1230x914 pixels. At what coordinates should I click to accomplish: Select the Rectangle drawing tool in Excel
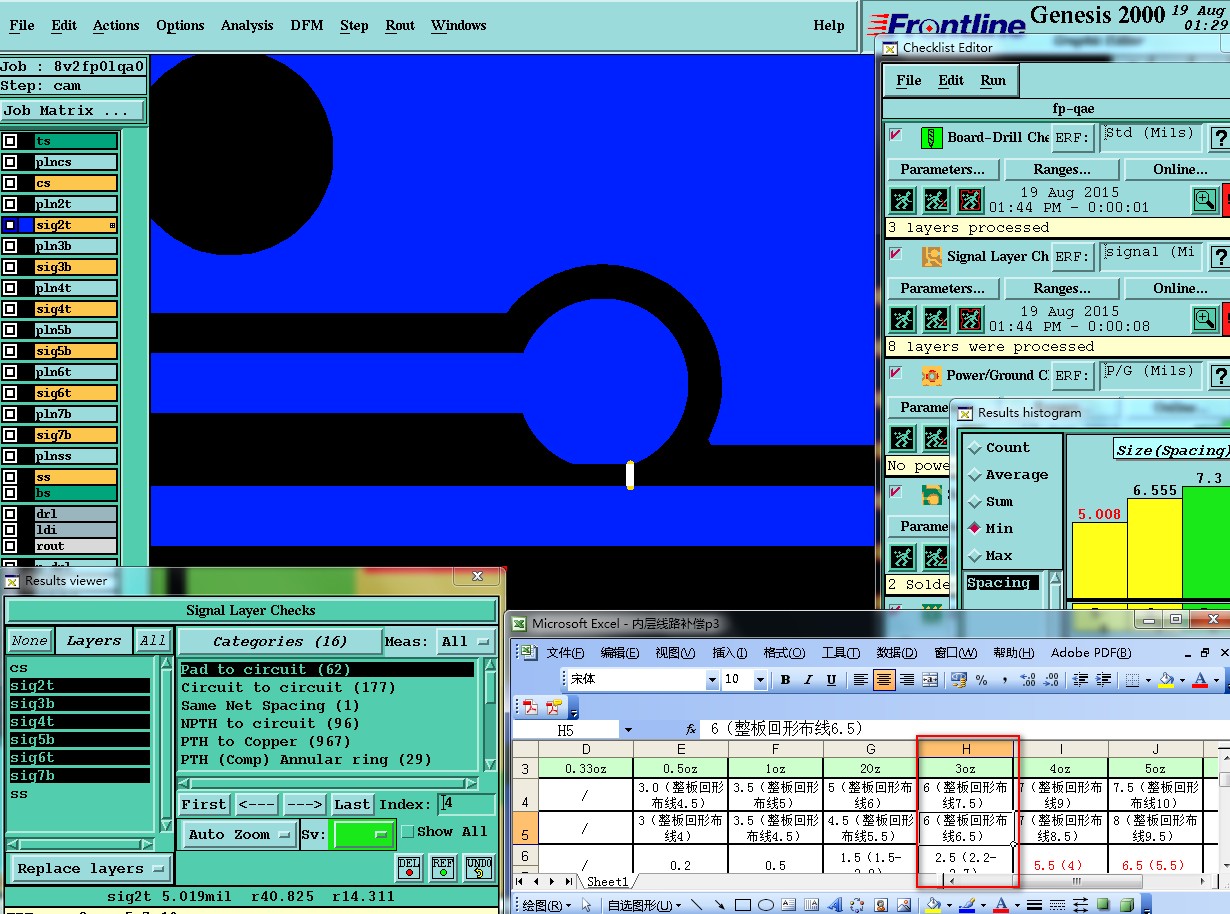[743, 905]
